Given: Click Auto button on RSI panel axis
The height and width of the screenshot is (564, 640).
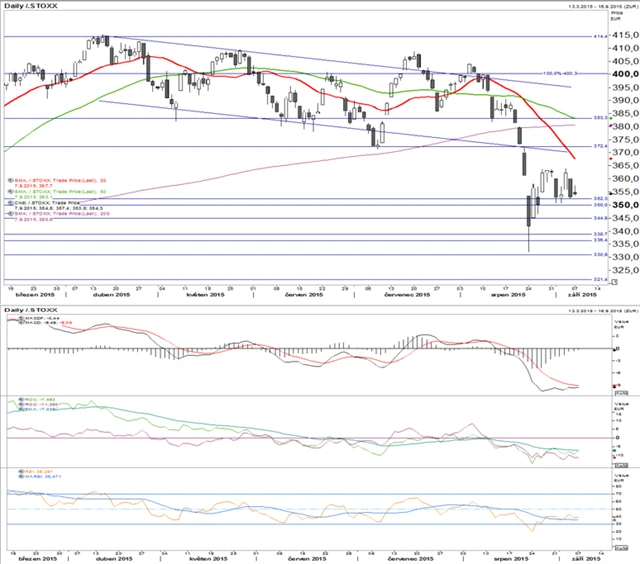Looking at the screenshot, I should tap(621, 547).
